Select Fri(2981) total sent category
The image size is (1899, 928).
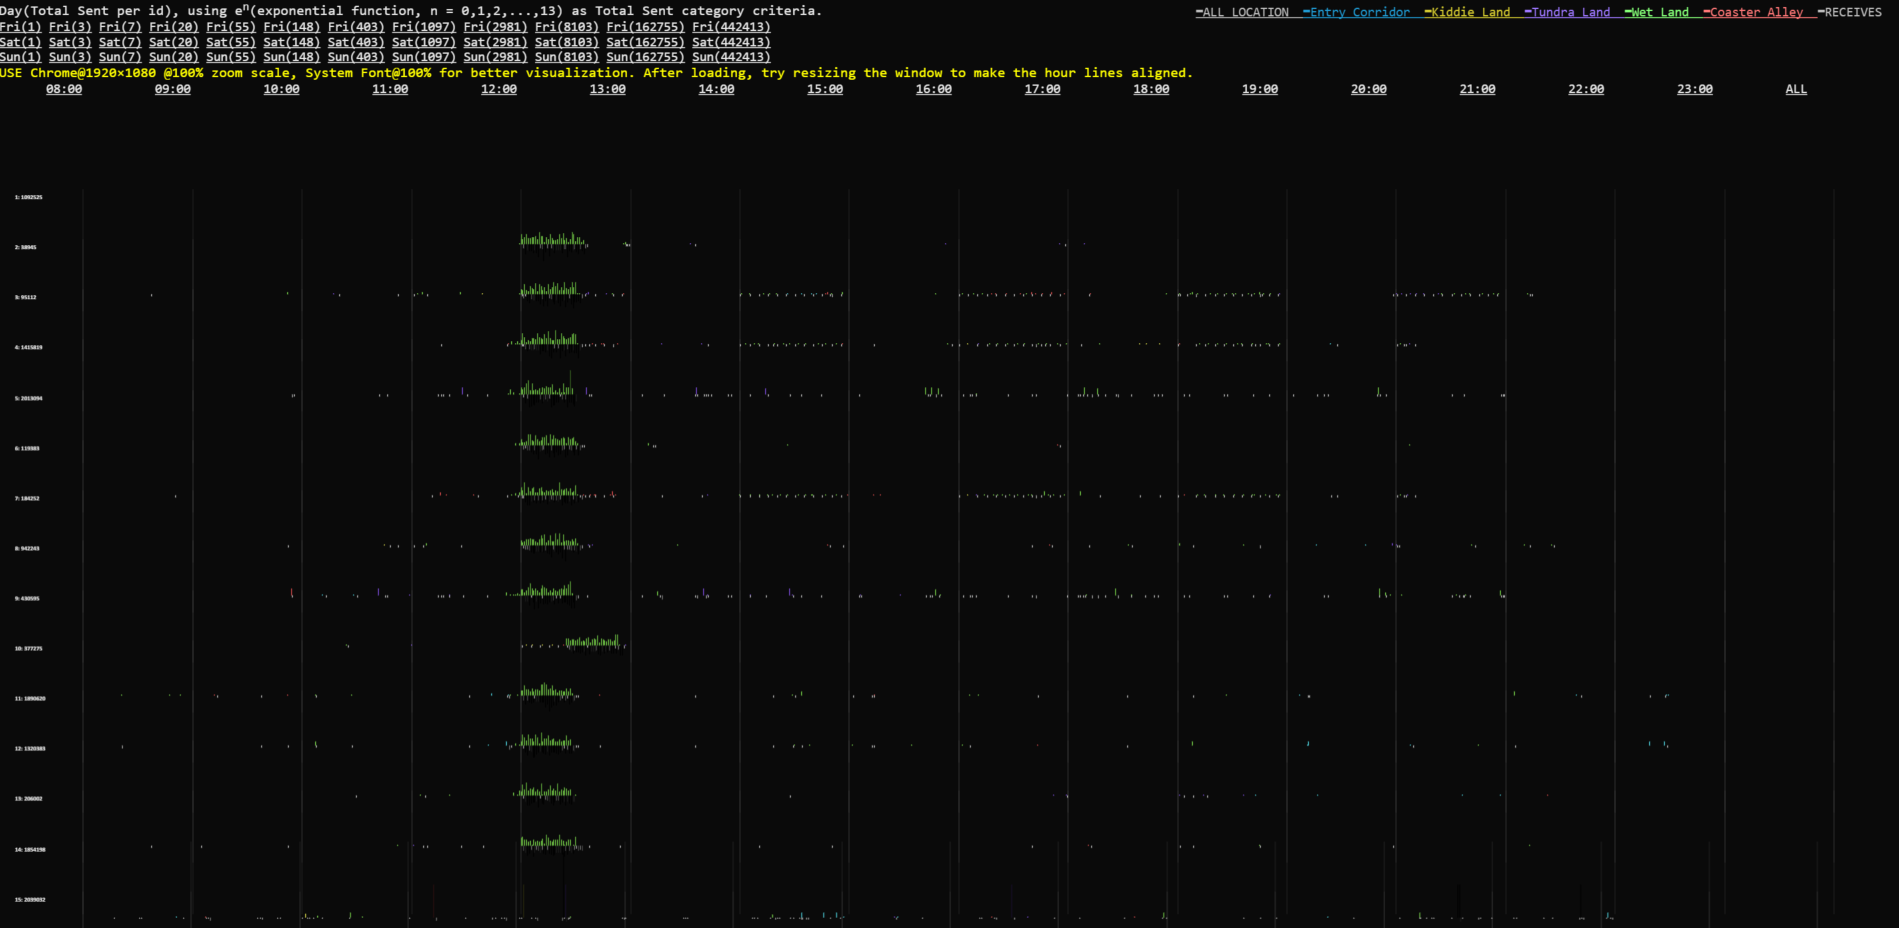point(495,27)
